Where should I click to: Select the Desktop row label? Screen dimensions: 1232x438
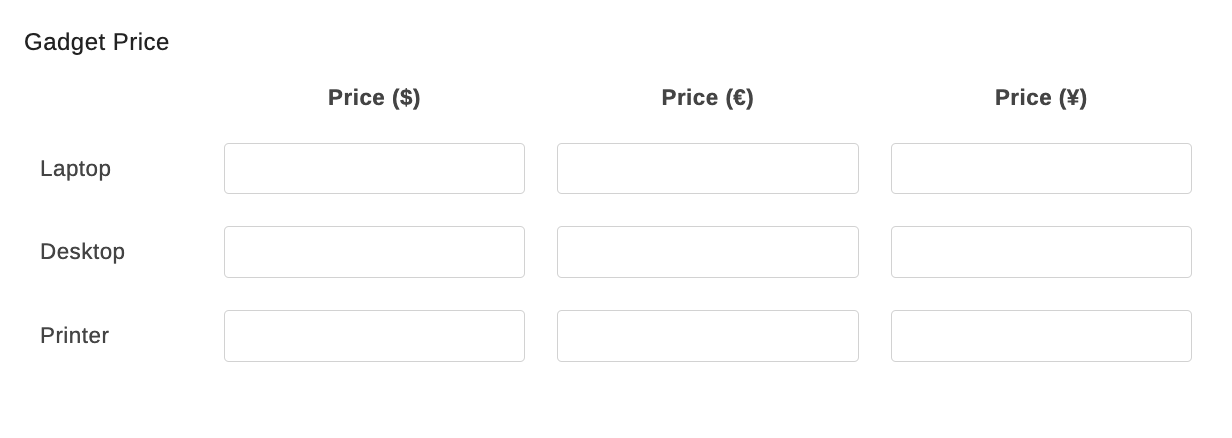point(83,252)
